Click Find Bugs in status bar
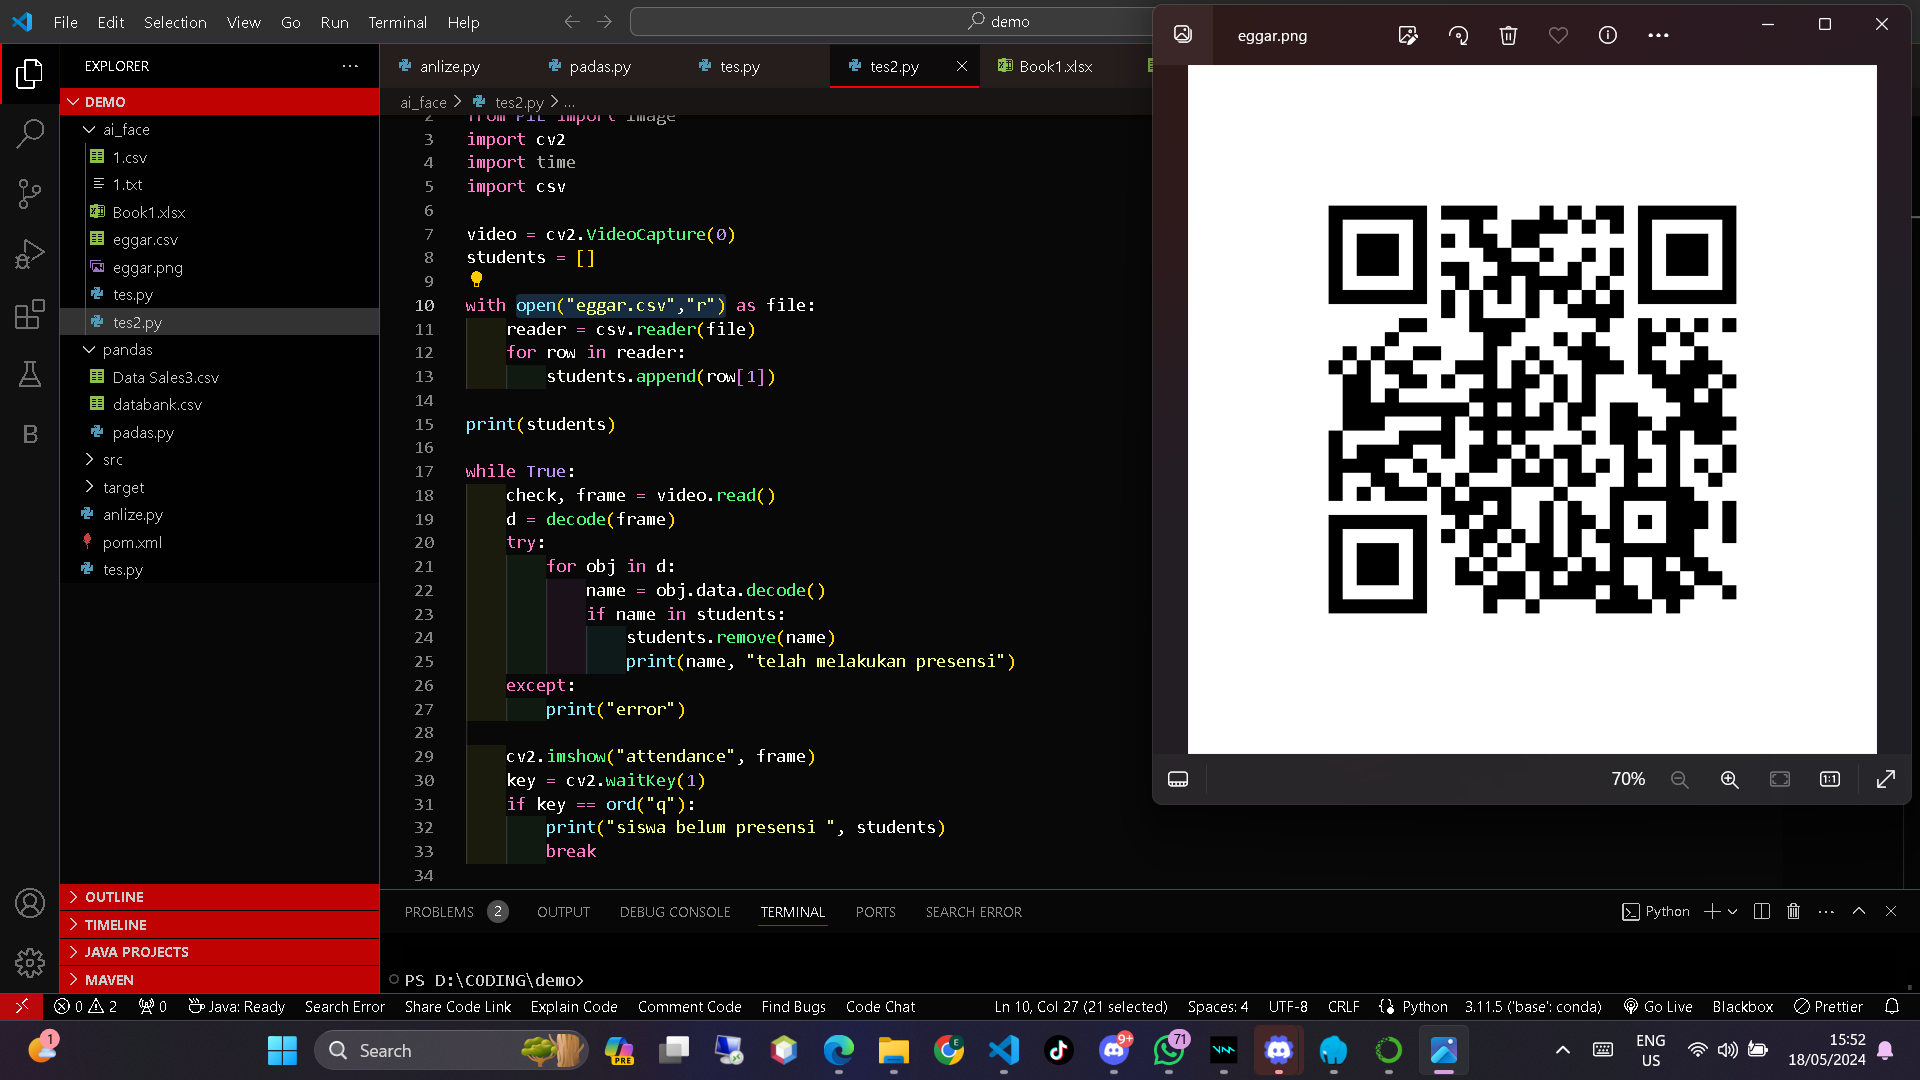1920x1080 pixels. [x=793, y=1006]
